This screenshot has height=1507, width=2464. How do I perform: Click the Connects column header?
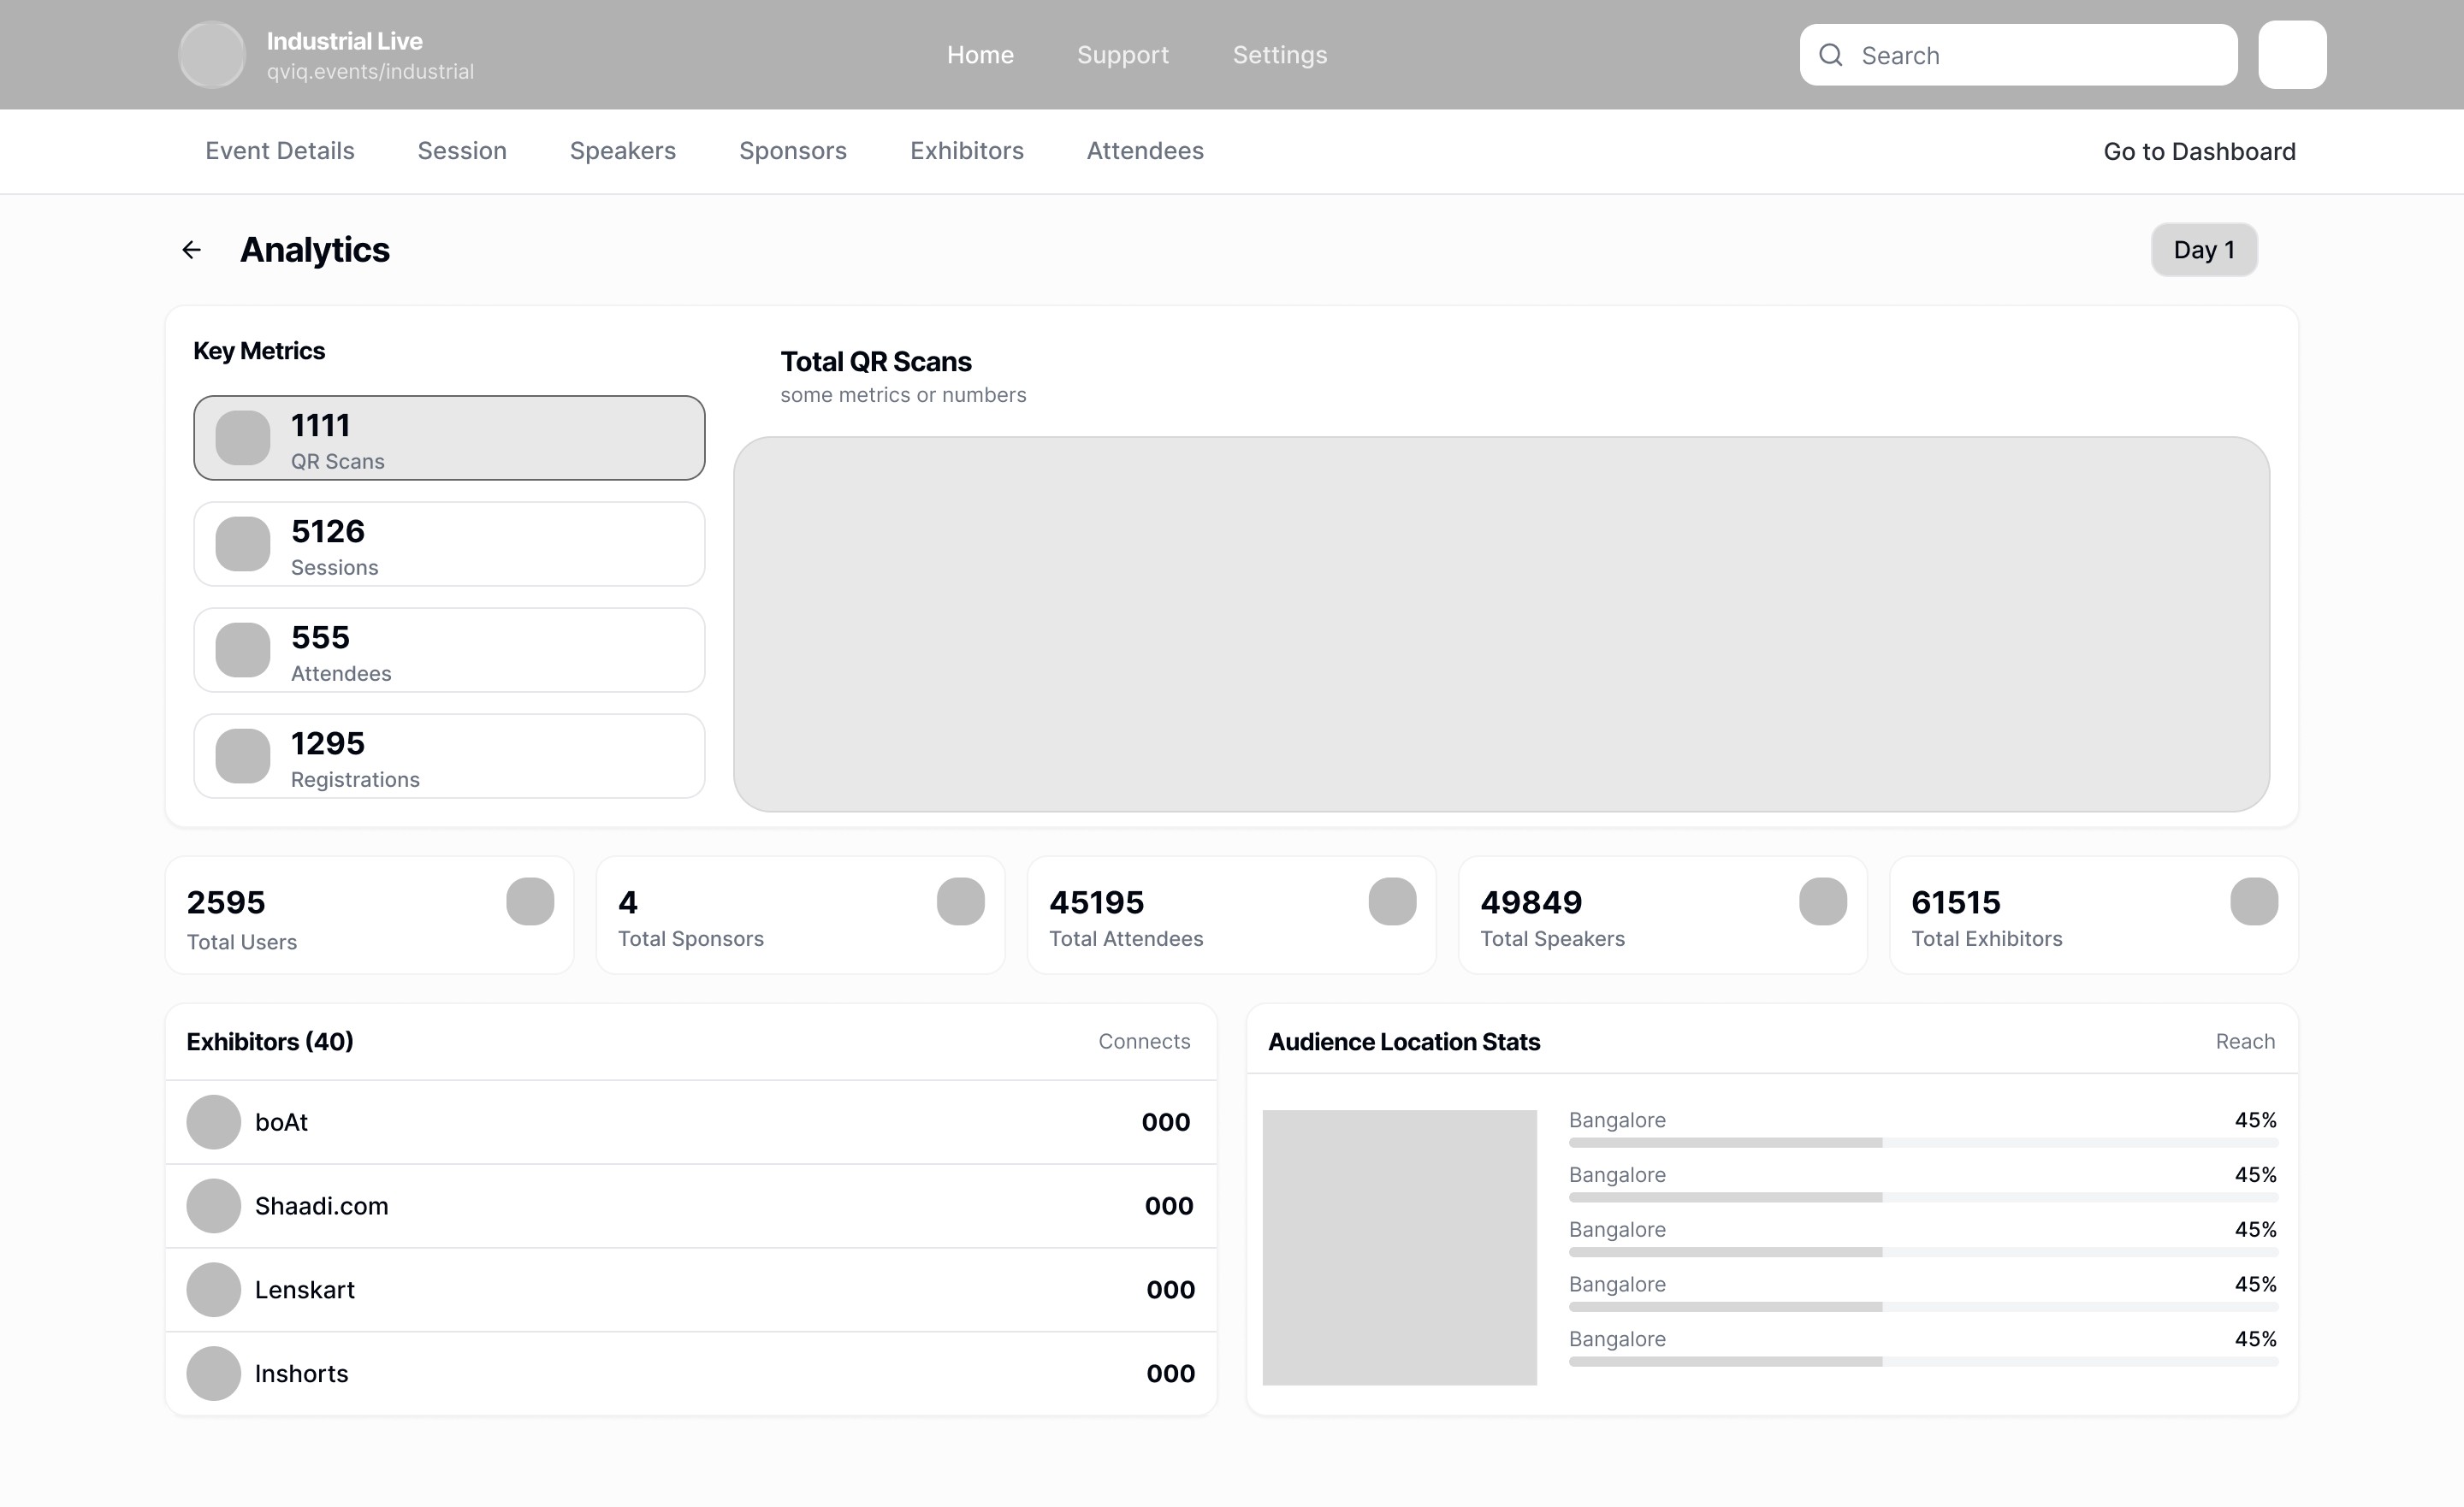pos(1143,1042)
